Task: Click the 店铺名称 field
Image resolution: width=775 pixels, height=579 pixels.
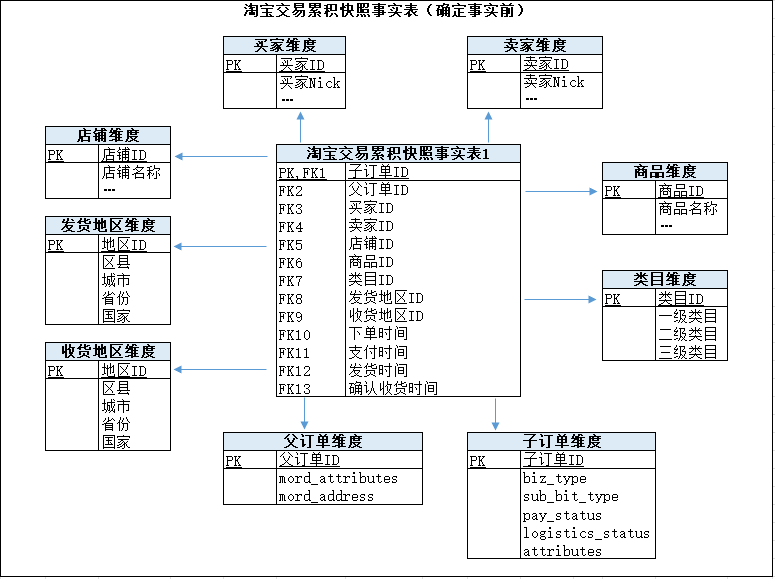Action: click(131, 172)
